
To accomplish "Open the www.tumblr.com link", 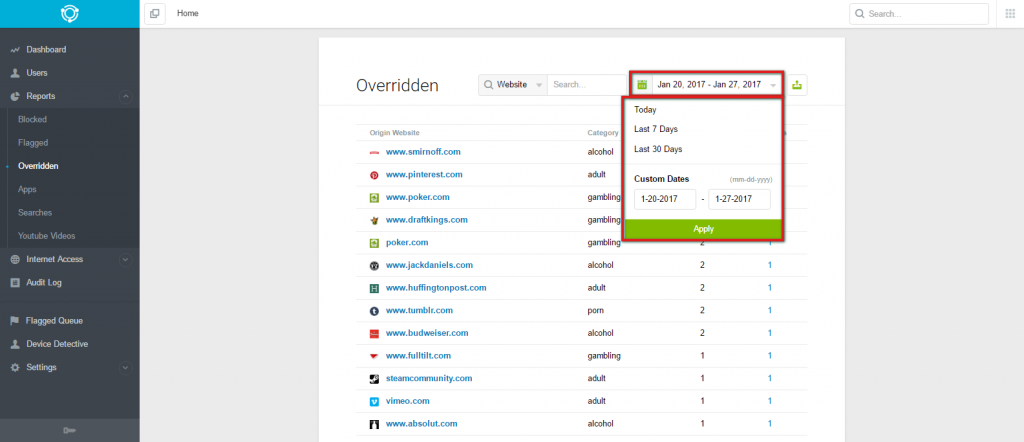I will (x=419, y=310).
